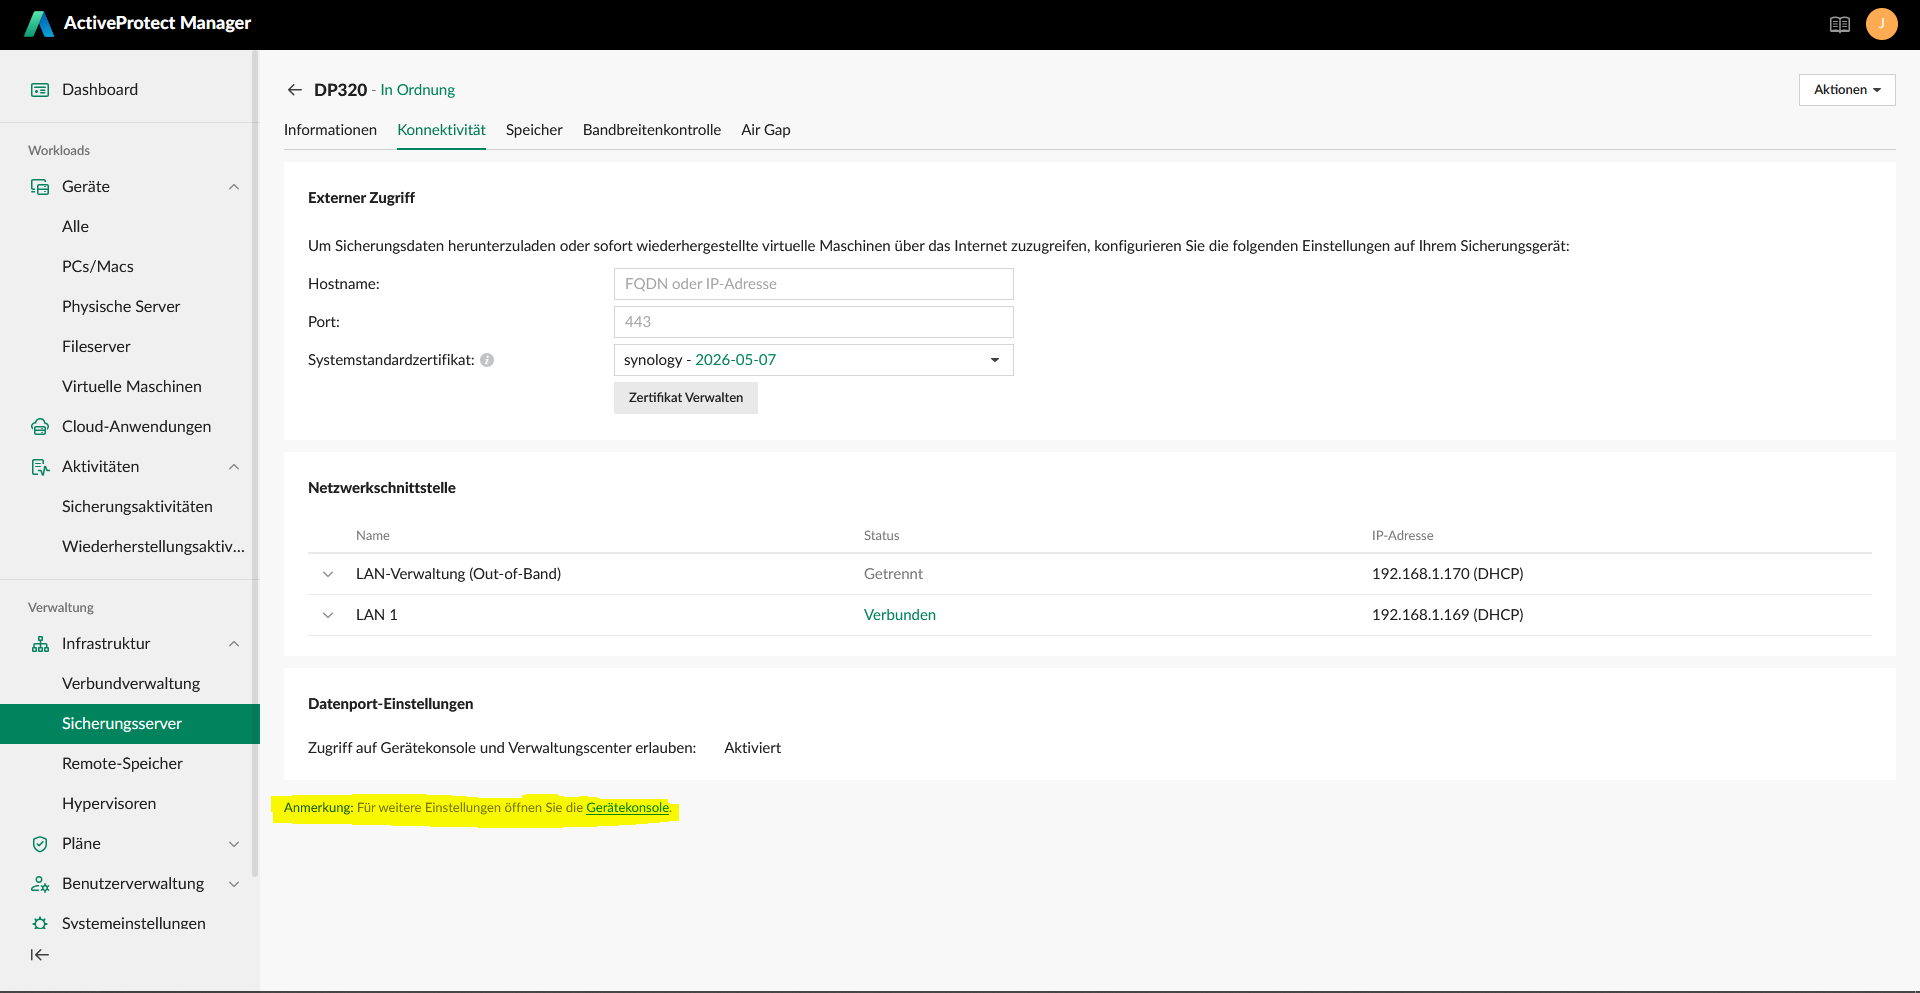Expand the LAN 1 interface row
1920x993 pixels.
coord(328,615)
